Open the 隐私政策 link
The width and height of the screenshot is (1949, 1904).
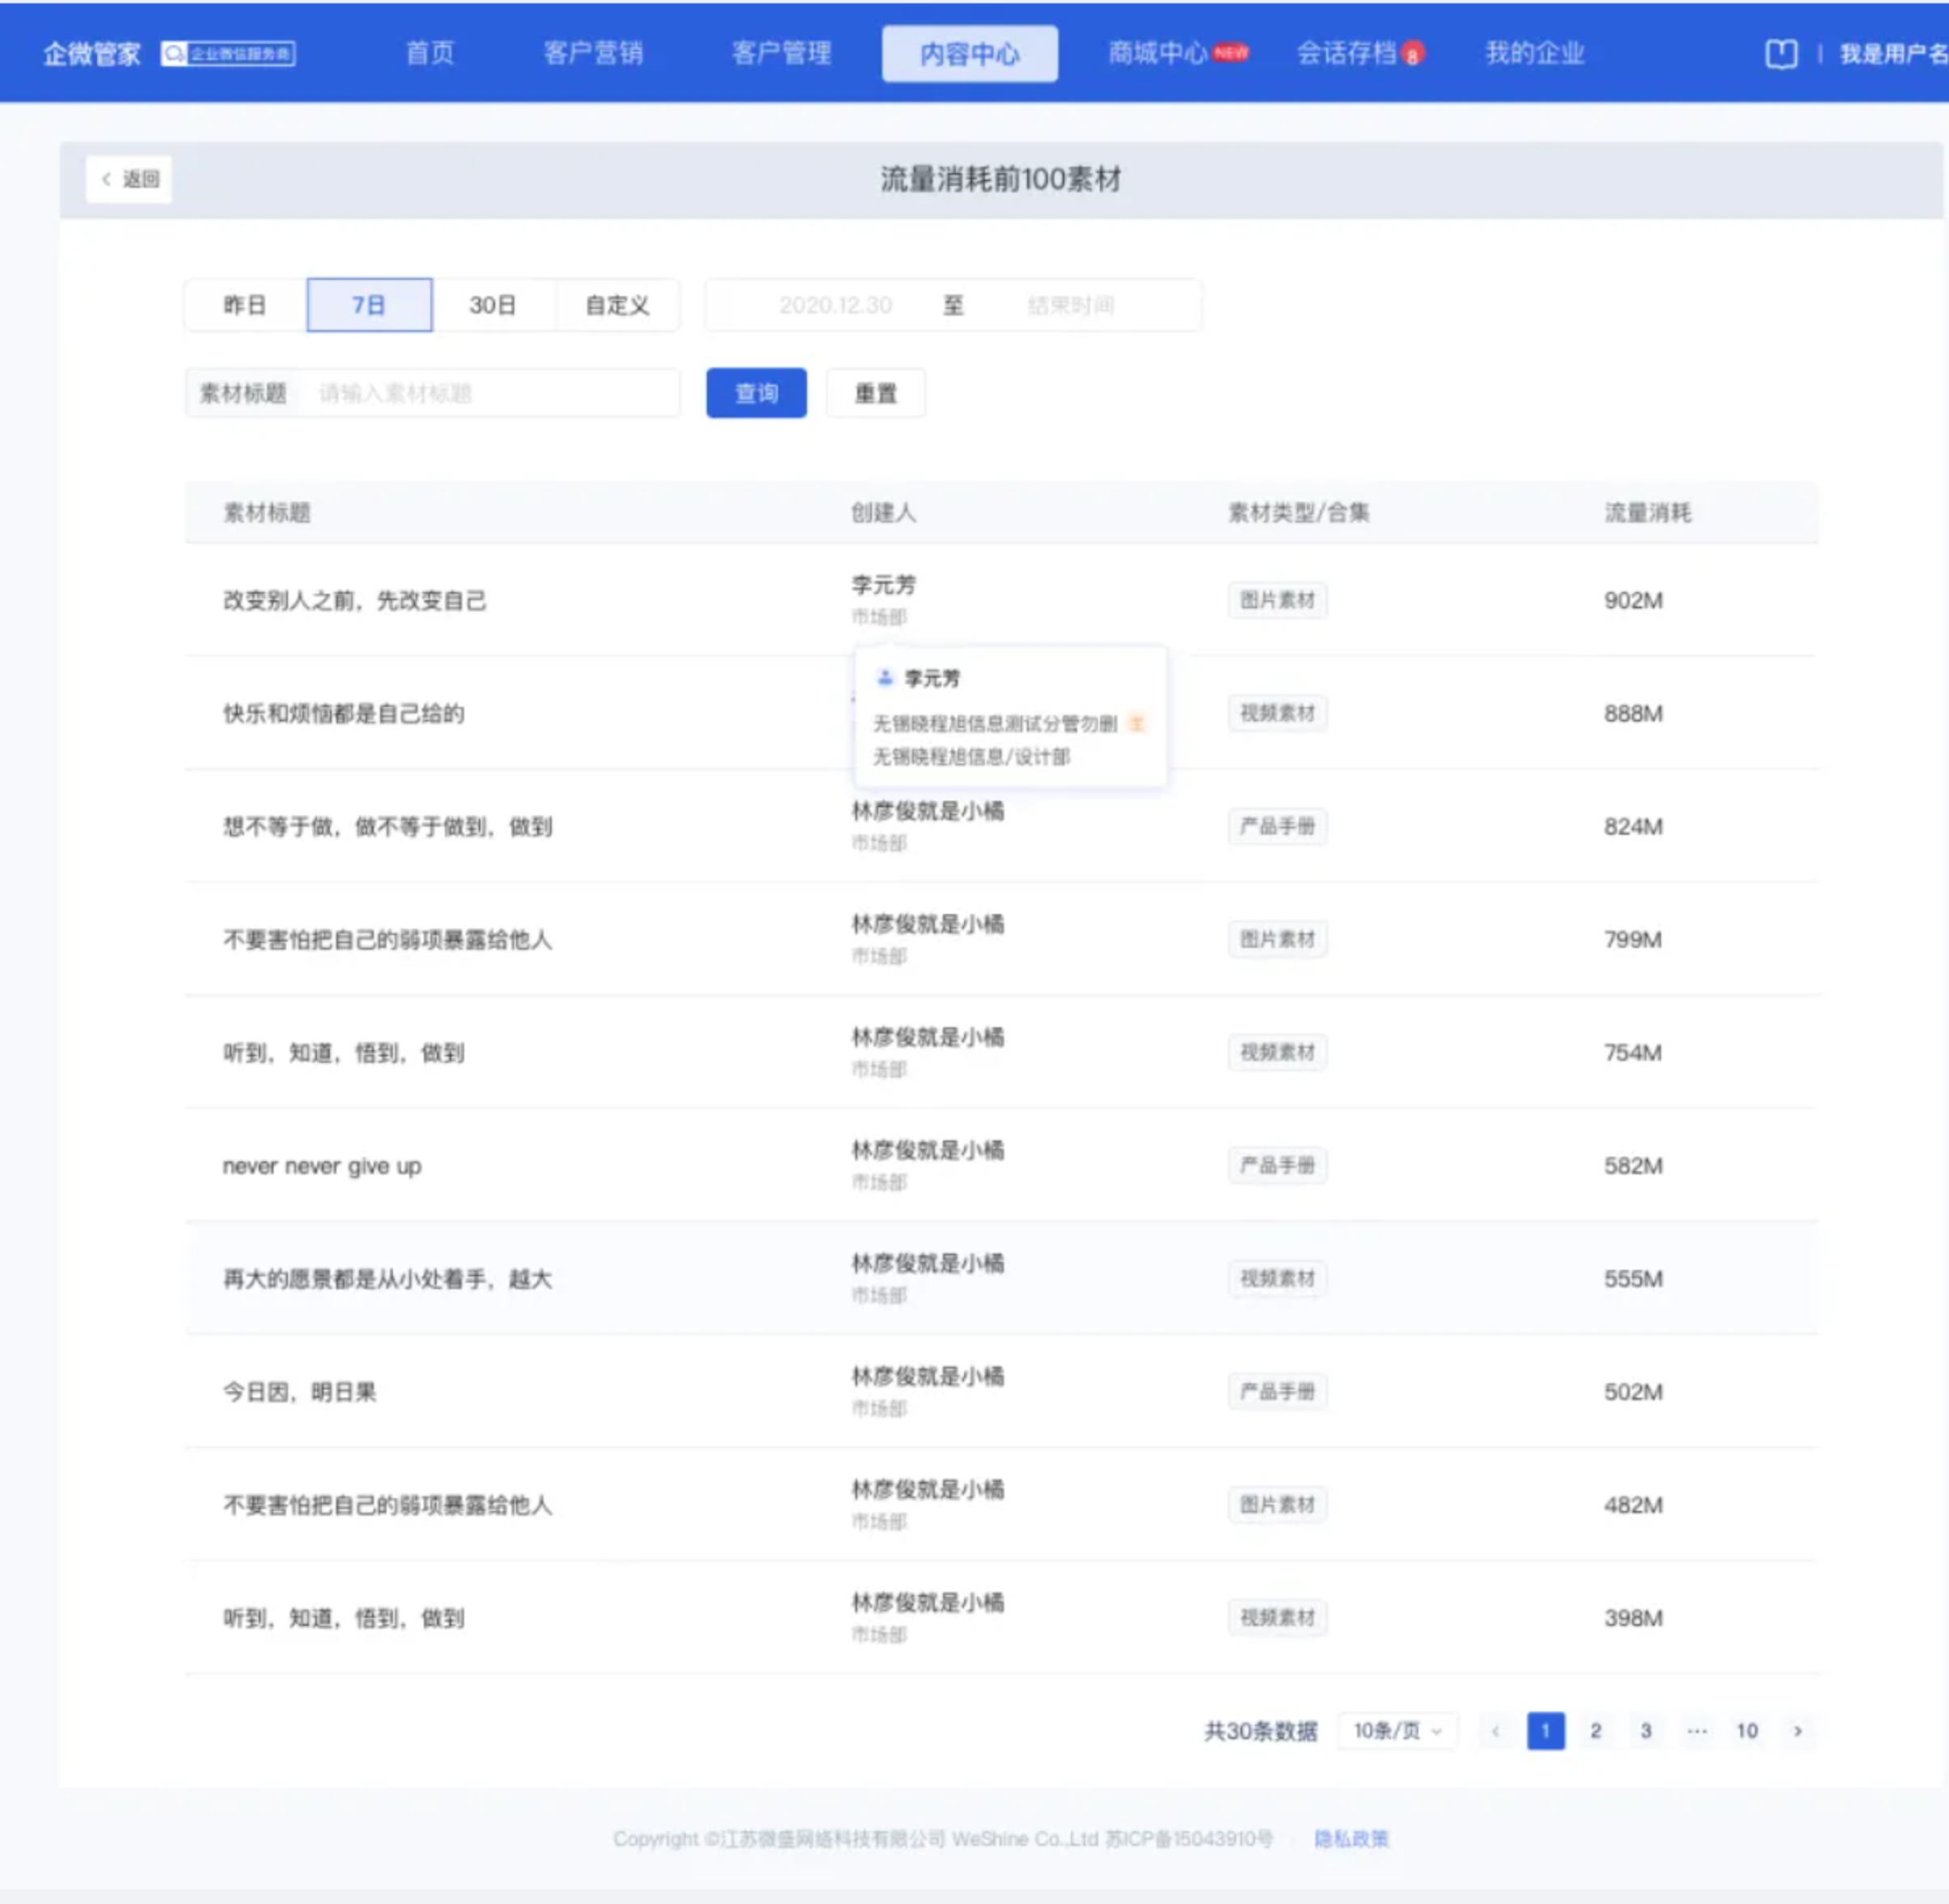tap(1351, 1839)
